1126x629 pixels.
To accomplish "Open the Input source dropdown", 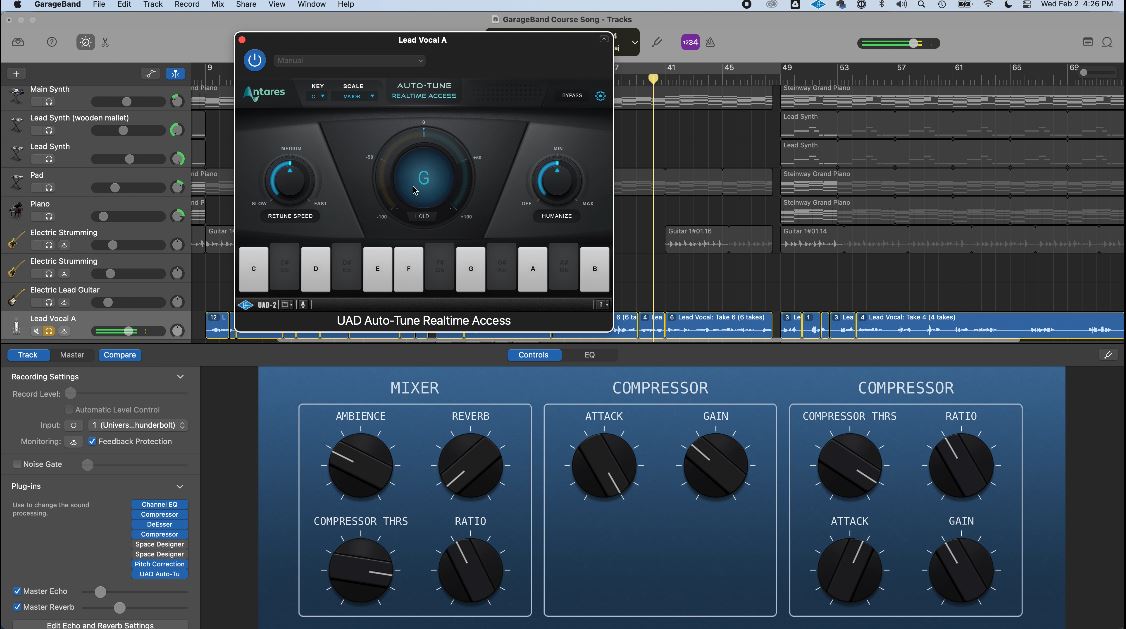I will [x=139, y=425].
